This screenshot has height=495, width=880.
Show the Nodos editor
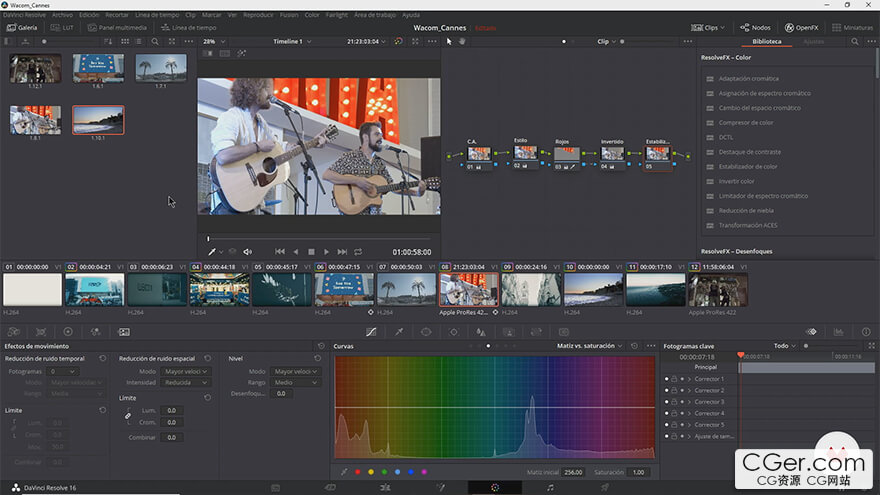[x=758, y=28]
